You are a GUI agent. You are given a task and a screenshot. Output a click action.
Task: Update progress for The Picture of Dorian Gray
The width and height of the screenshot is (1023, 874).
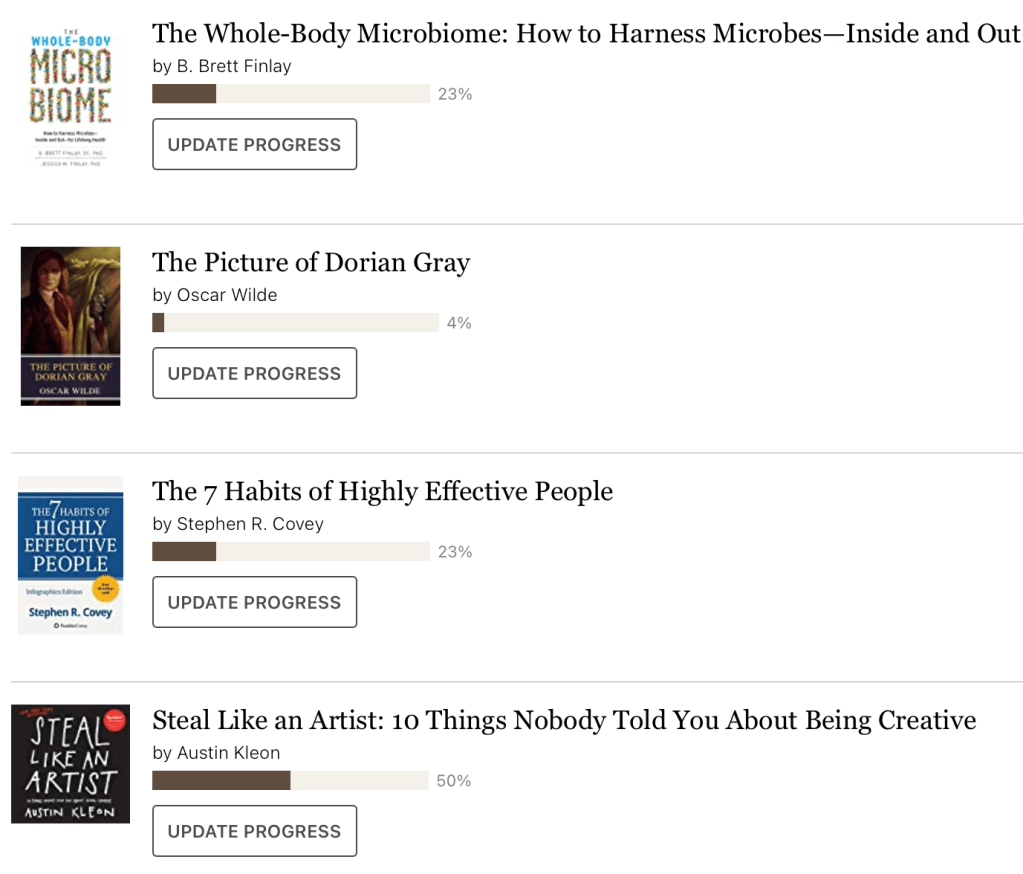click(x=254, y=373)
